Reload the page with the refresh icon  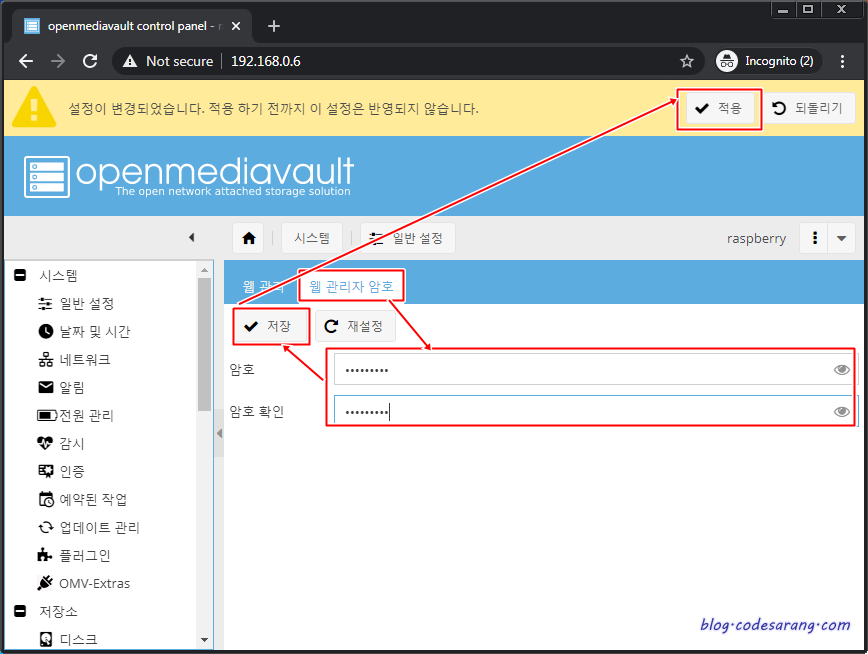click(x=90, y=61)
